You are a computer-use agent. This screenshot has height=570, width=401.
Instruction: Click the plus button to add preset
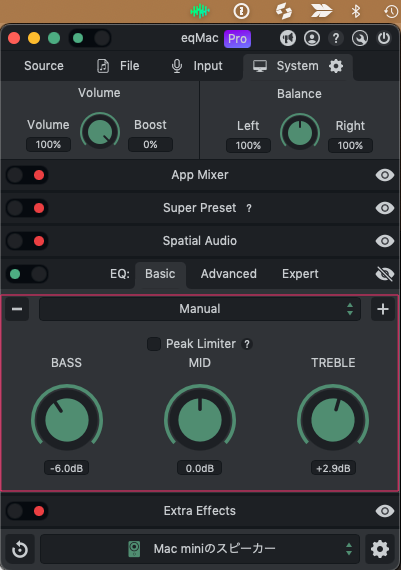383,309
